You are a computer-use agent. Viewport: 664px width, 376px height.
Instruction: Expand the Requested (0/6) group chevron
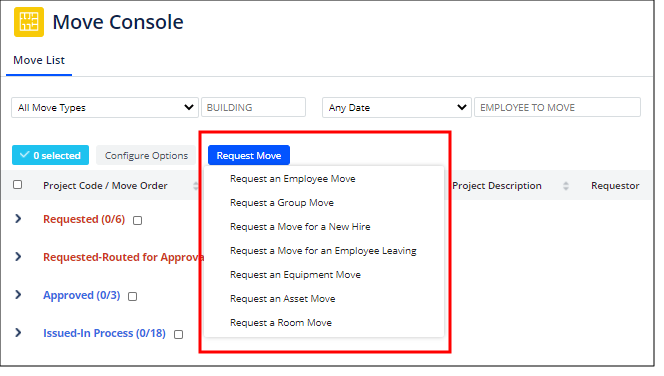coord(18,219)
